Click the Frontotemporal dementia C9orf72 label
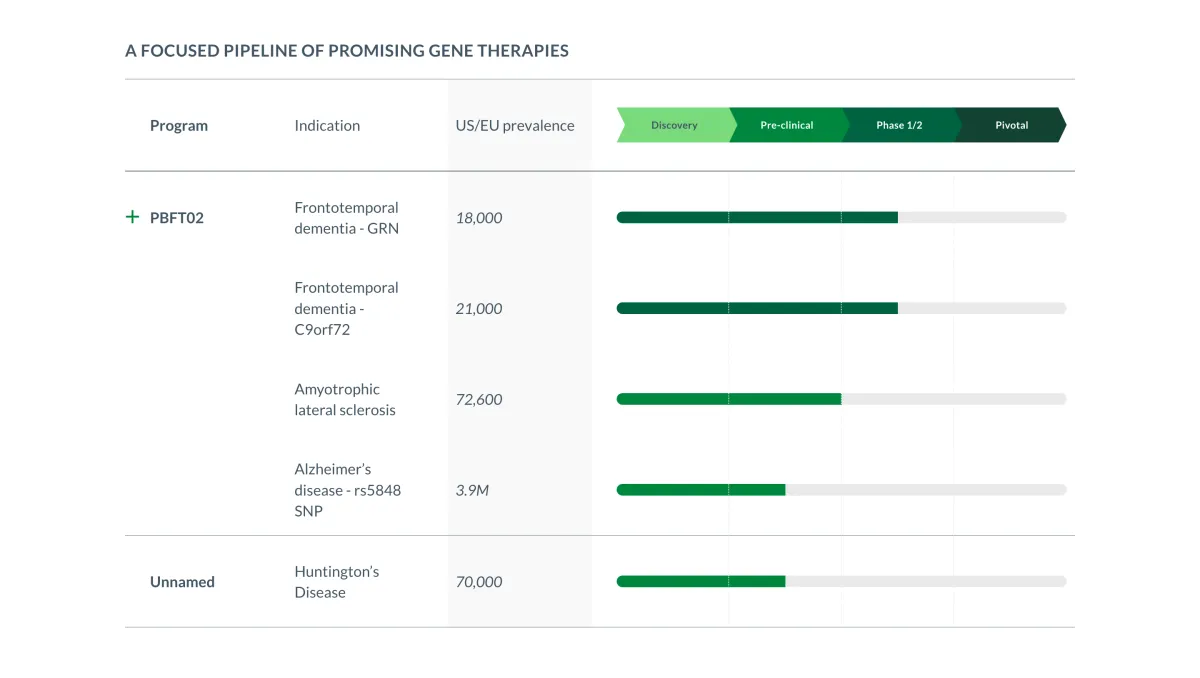1200x678 pixels. pos(345,308)
